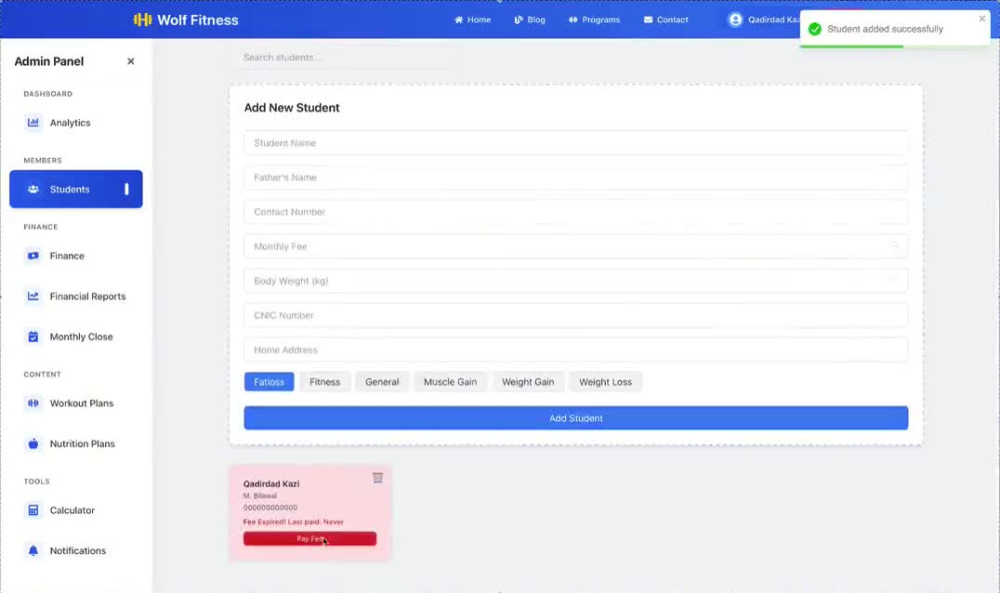Click the Blog icon in navbar
This screenshot has width=1000, height=593.
pos(518,20)
